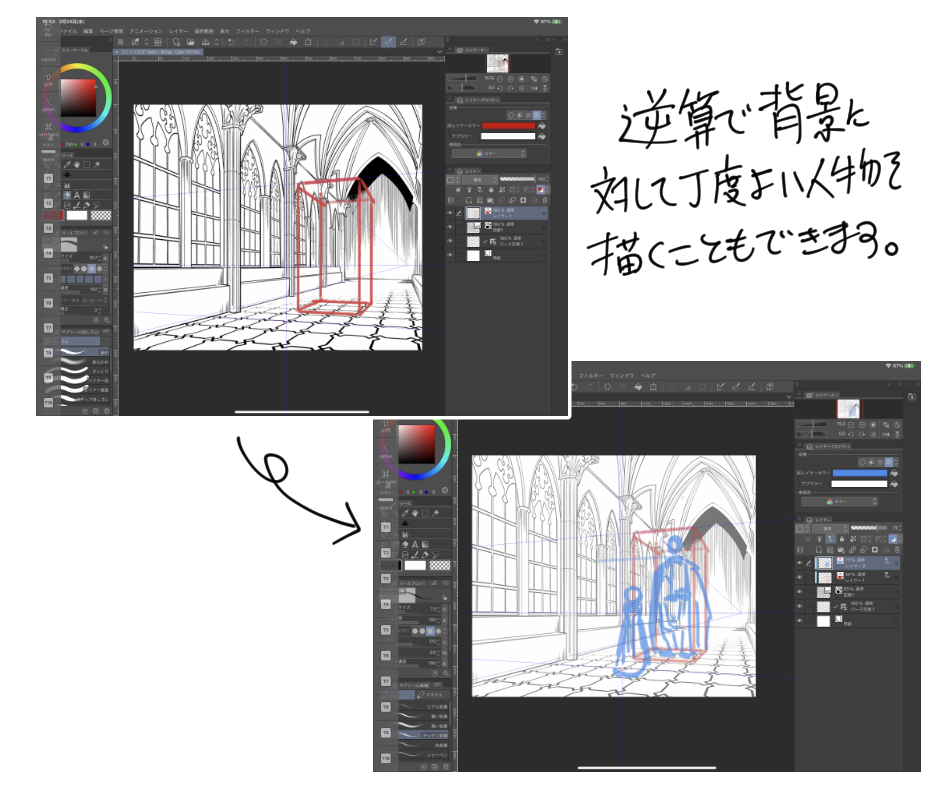Open the ウィンドウ menu in the bottom screenshot
Screen dimensions: 940x800
click(x=622, y=375)
